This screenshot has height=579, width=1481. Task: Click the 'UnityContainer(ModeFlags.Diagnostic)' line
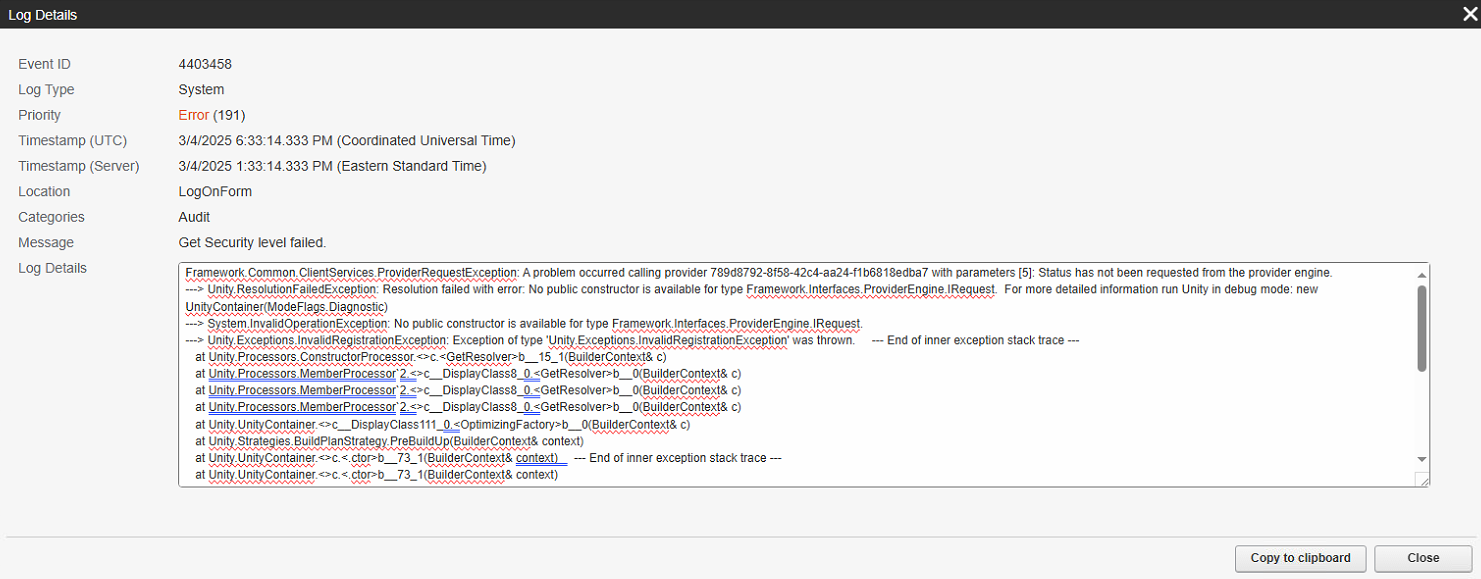tap(286, 306)
